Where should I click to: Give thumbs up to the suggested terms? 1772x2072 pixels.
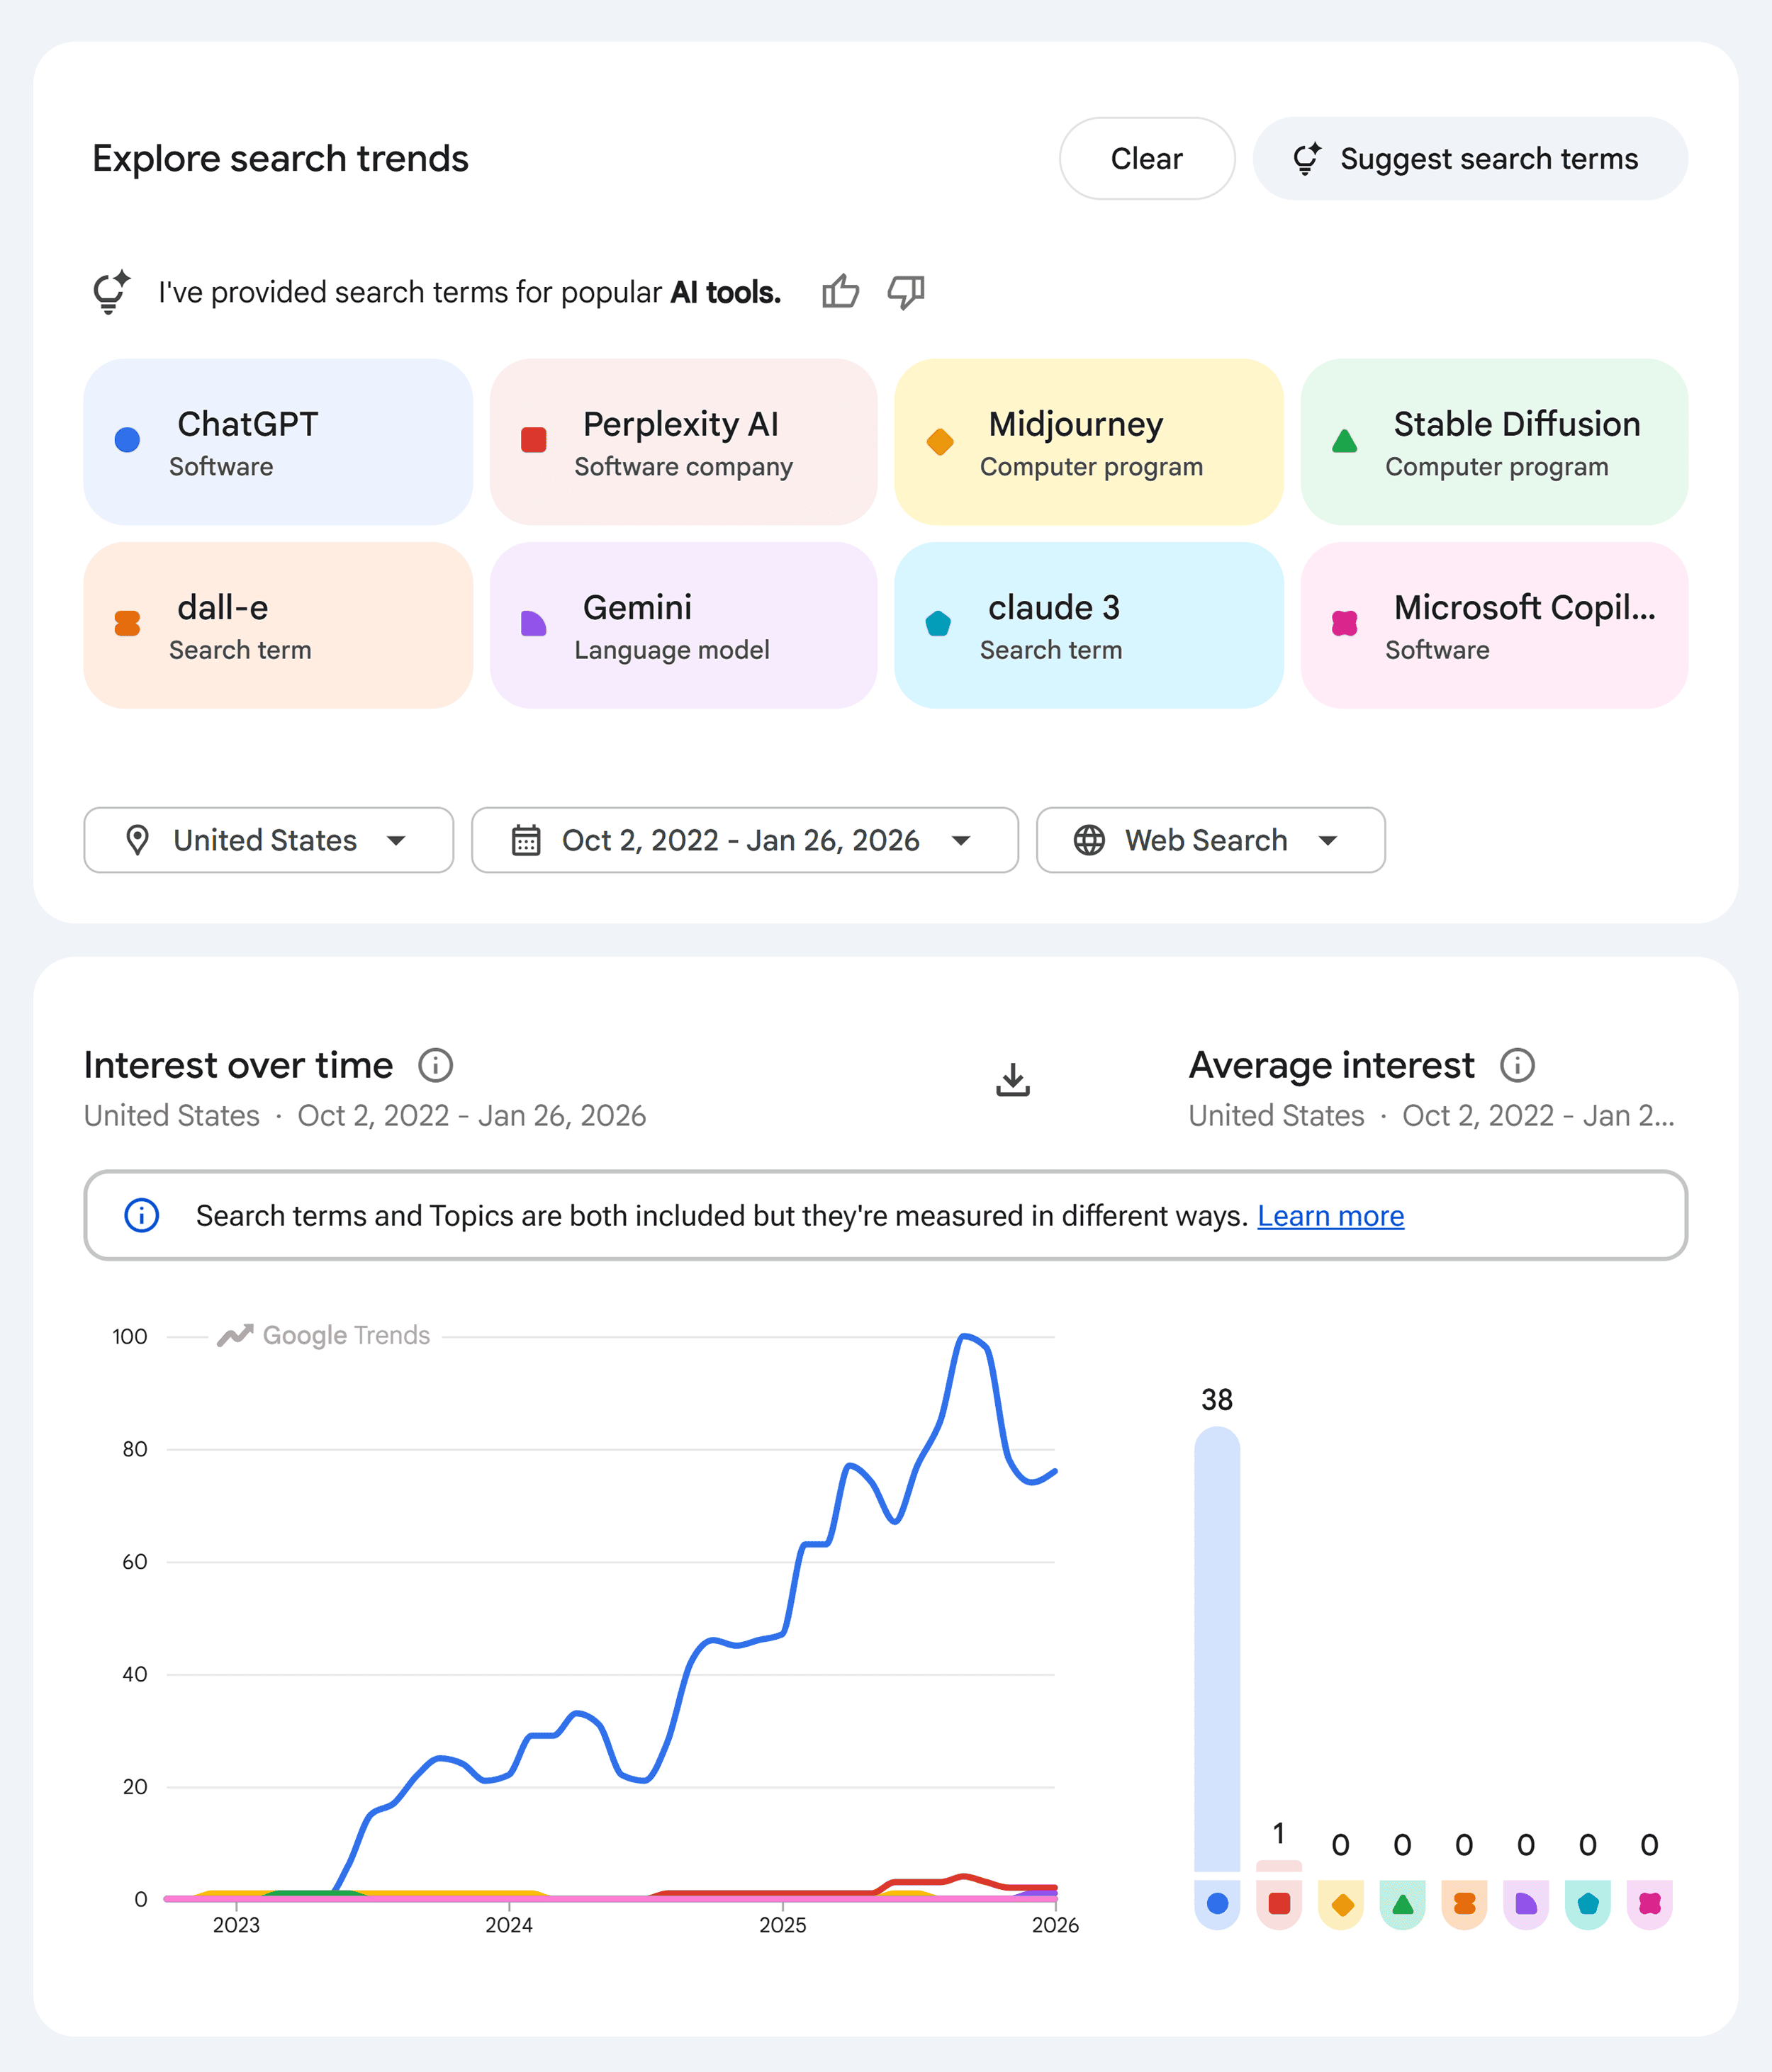coord(840,291)
